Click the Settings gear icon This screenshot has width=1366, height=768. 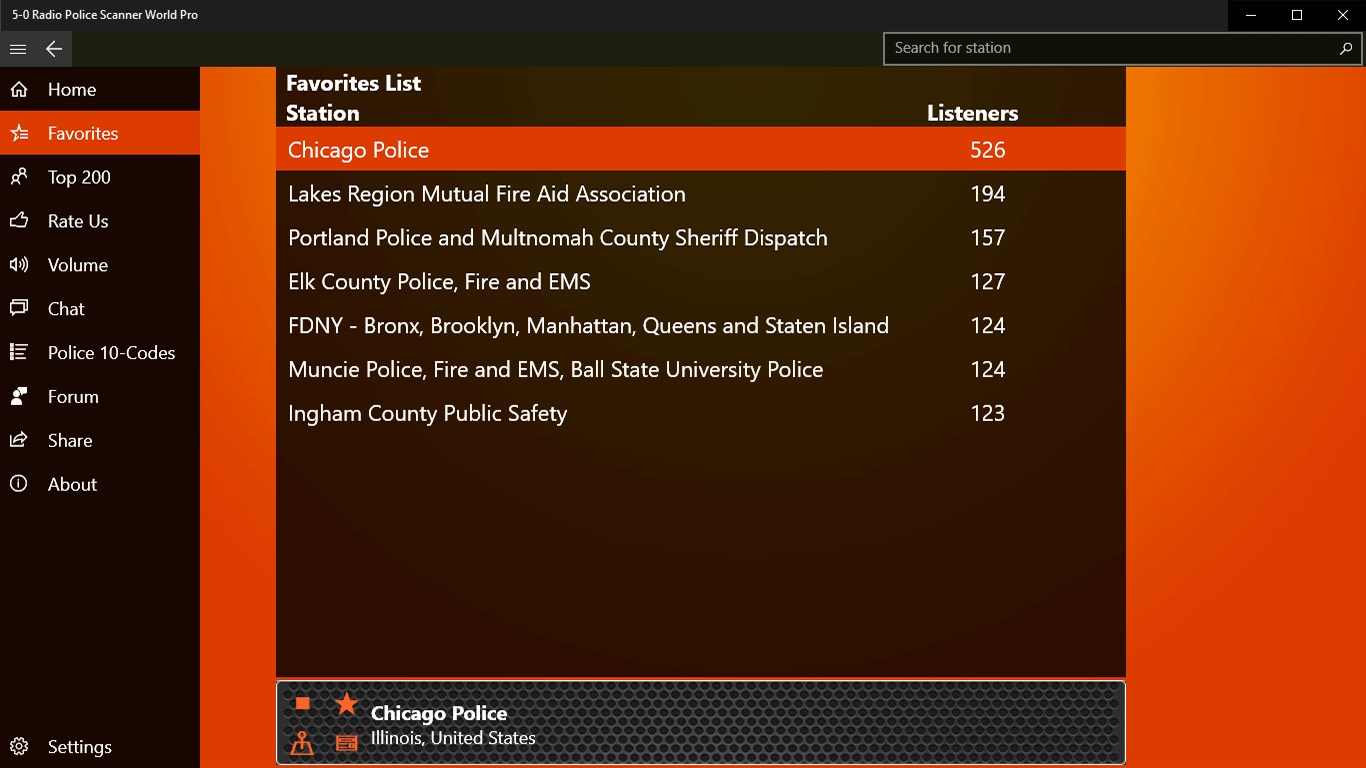pyautogui.click(x=18, y=747)
